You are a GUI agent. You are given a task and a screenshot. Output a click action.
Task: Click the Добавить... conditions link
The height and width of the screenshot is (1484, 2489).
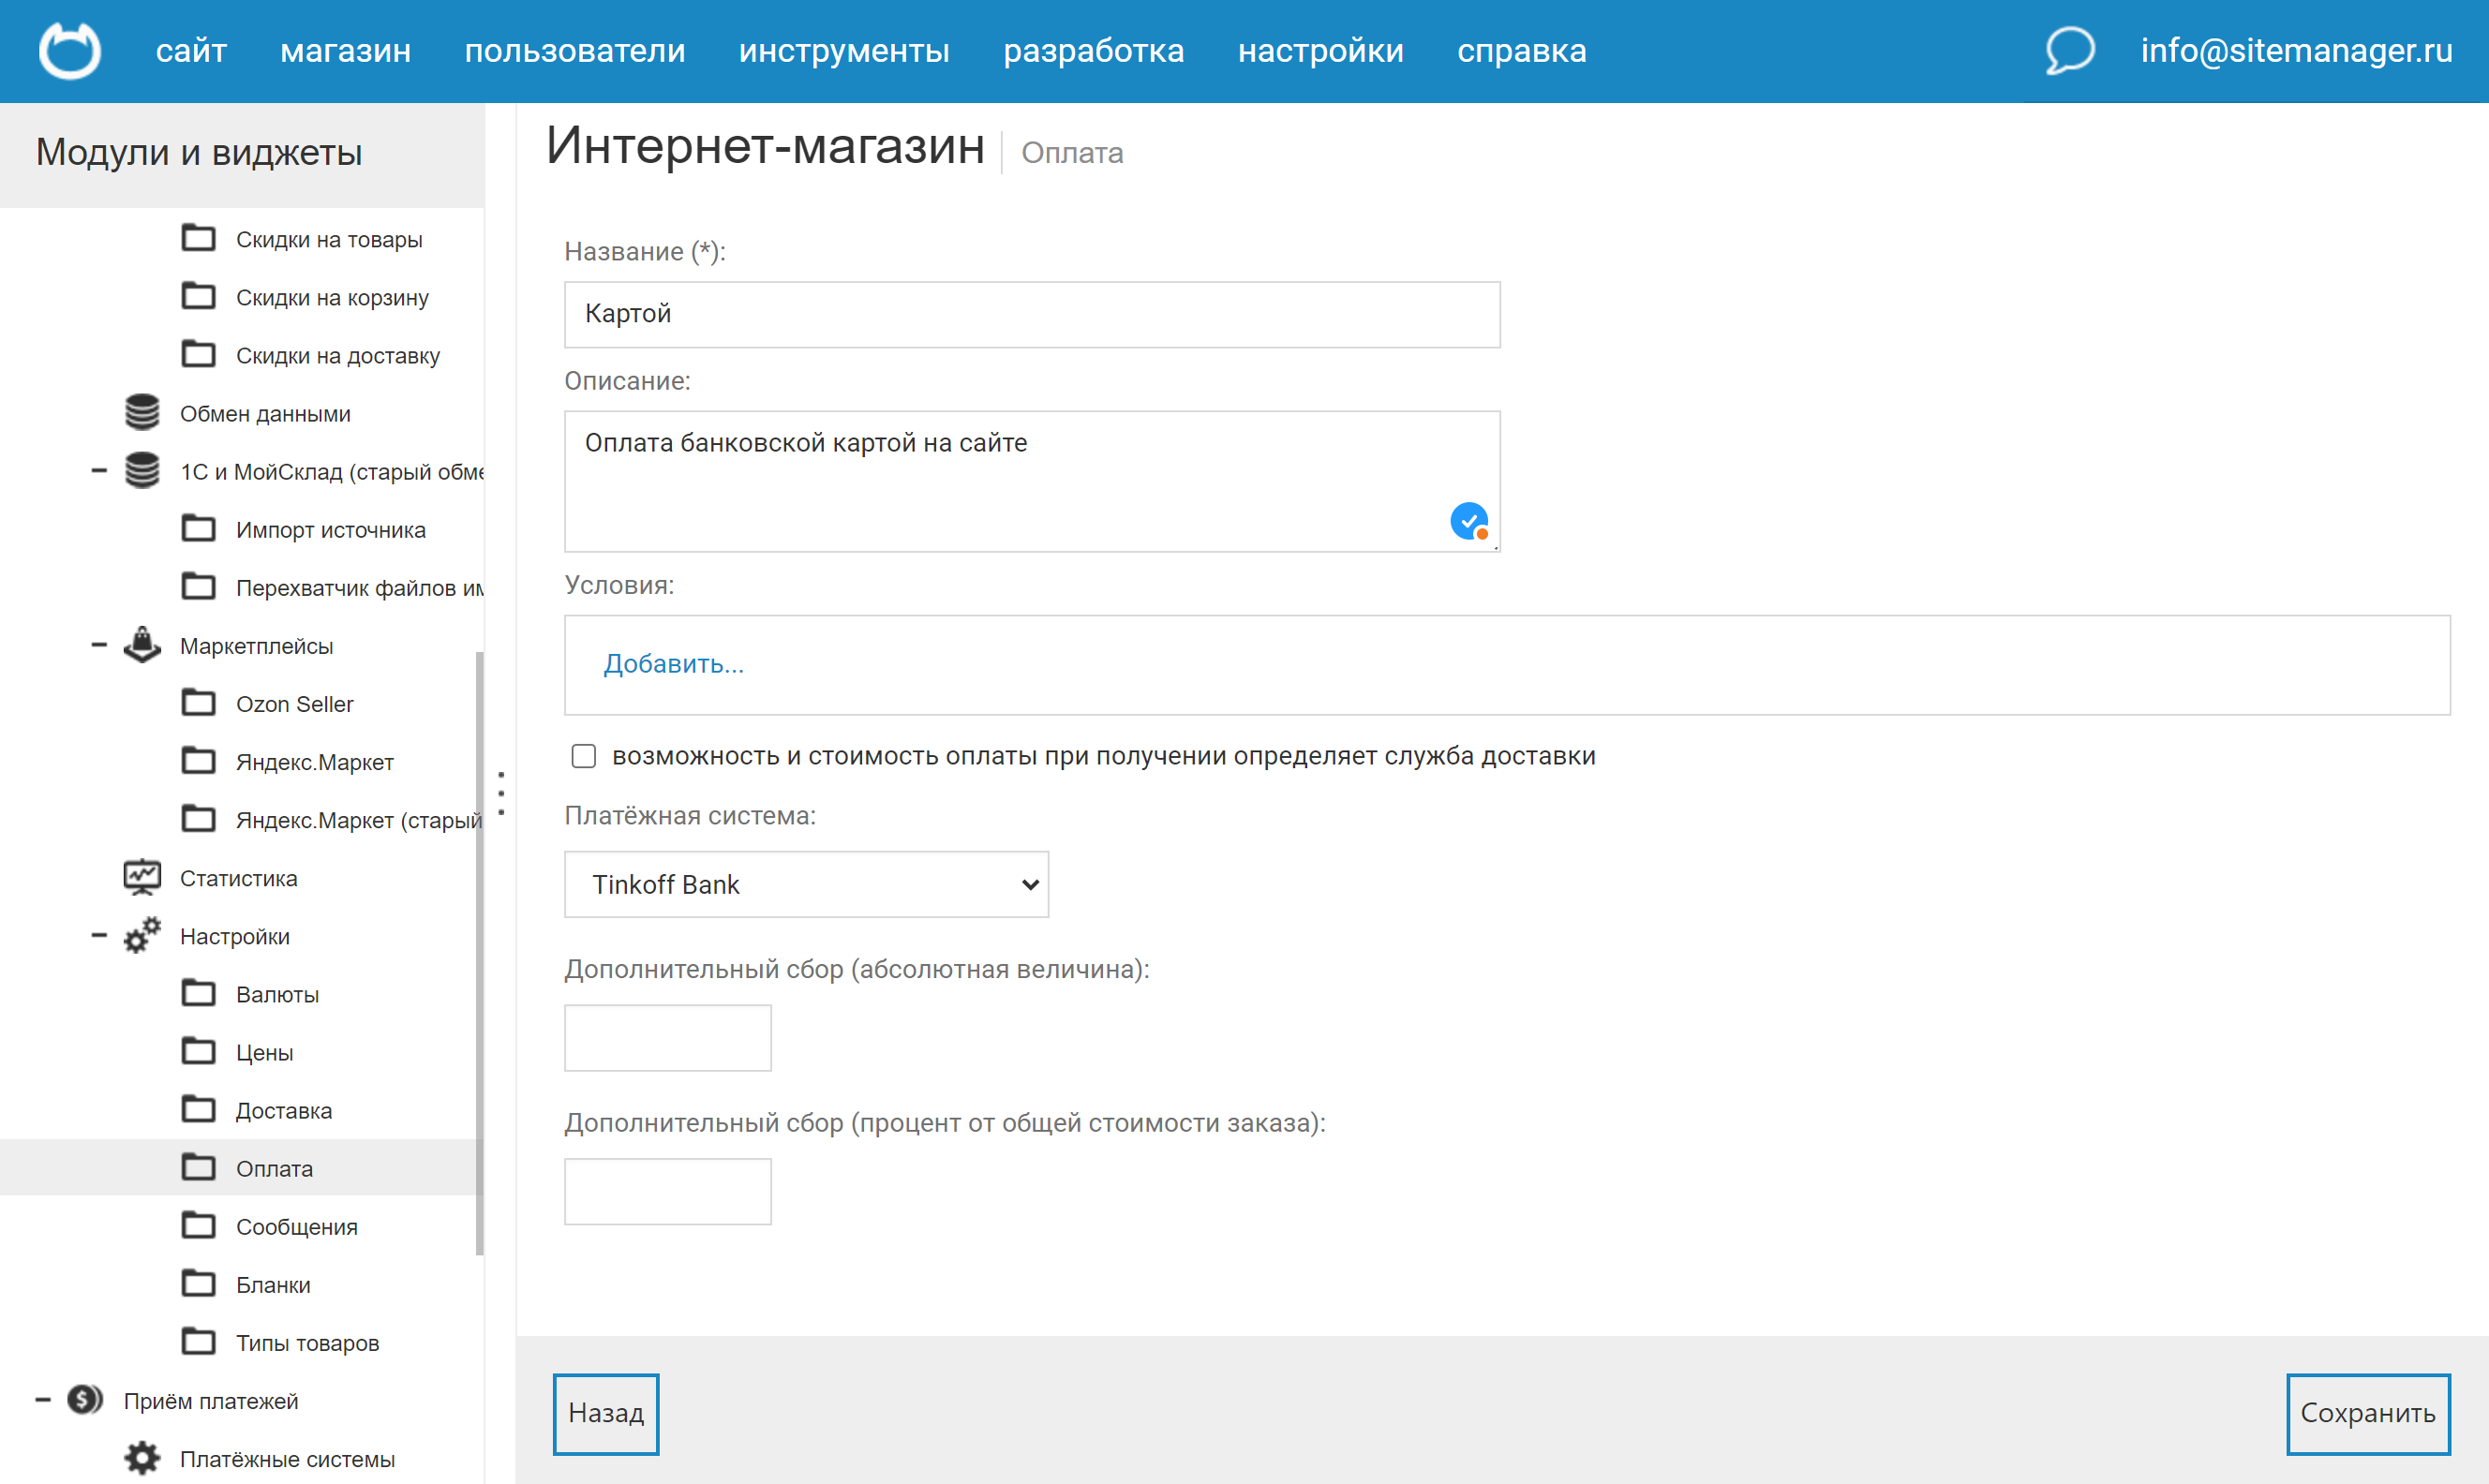coord(673,664)
